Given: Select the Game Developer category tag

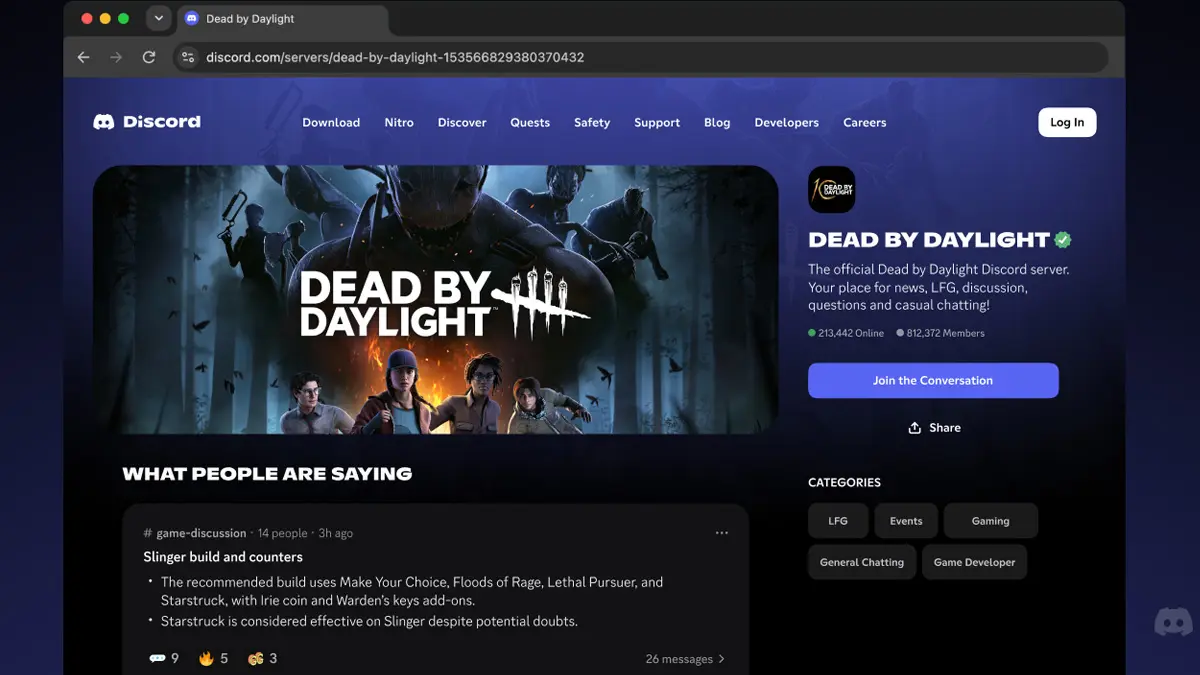Looking at the screenshot, I should pos(974,562).
